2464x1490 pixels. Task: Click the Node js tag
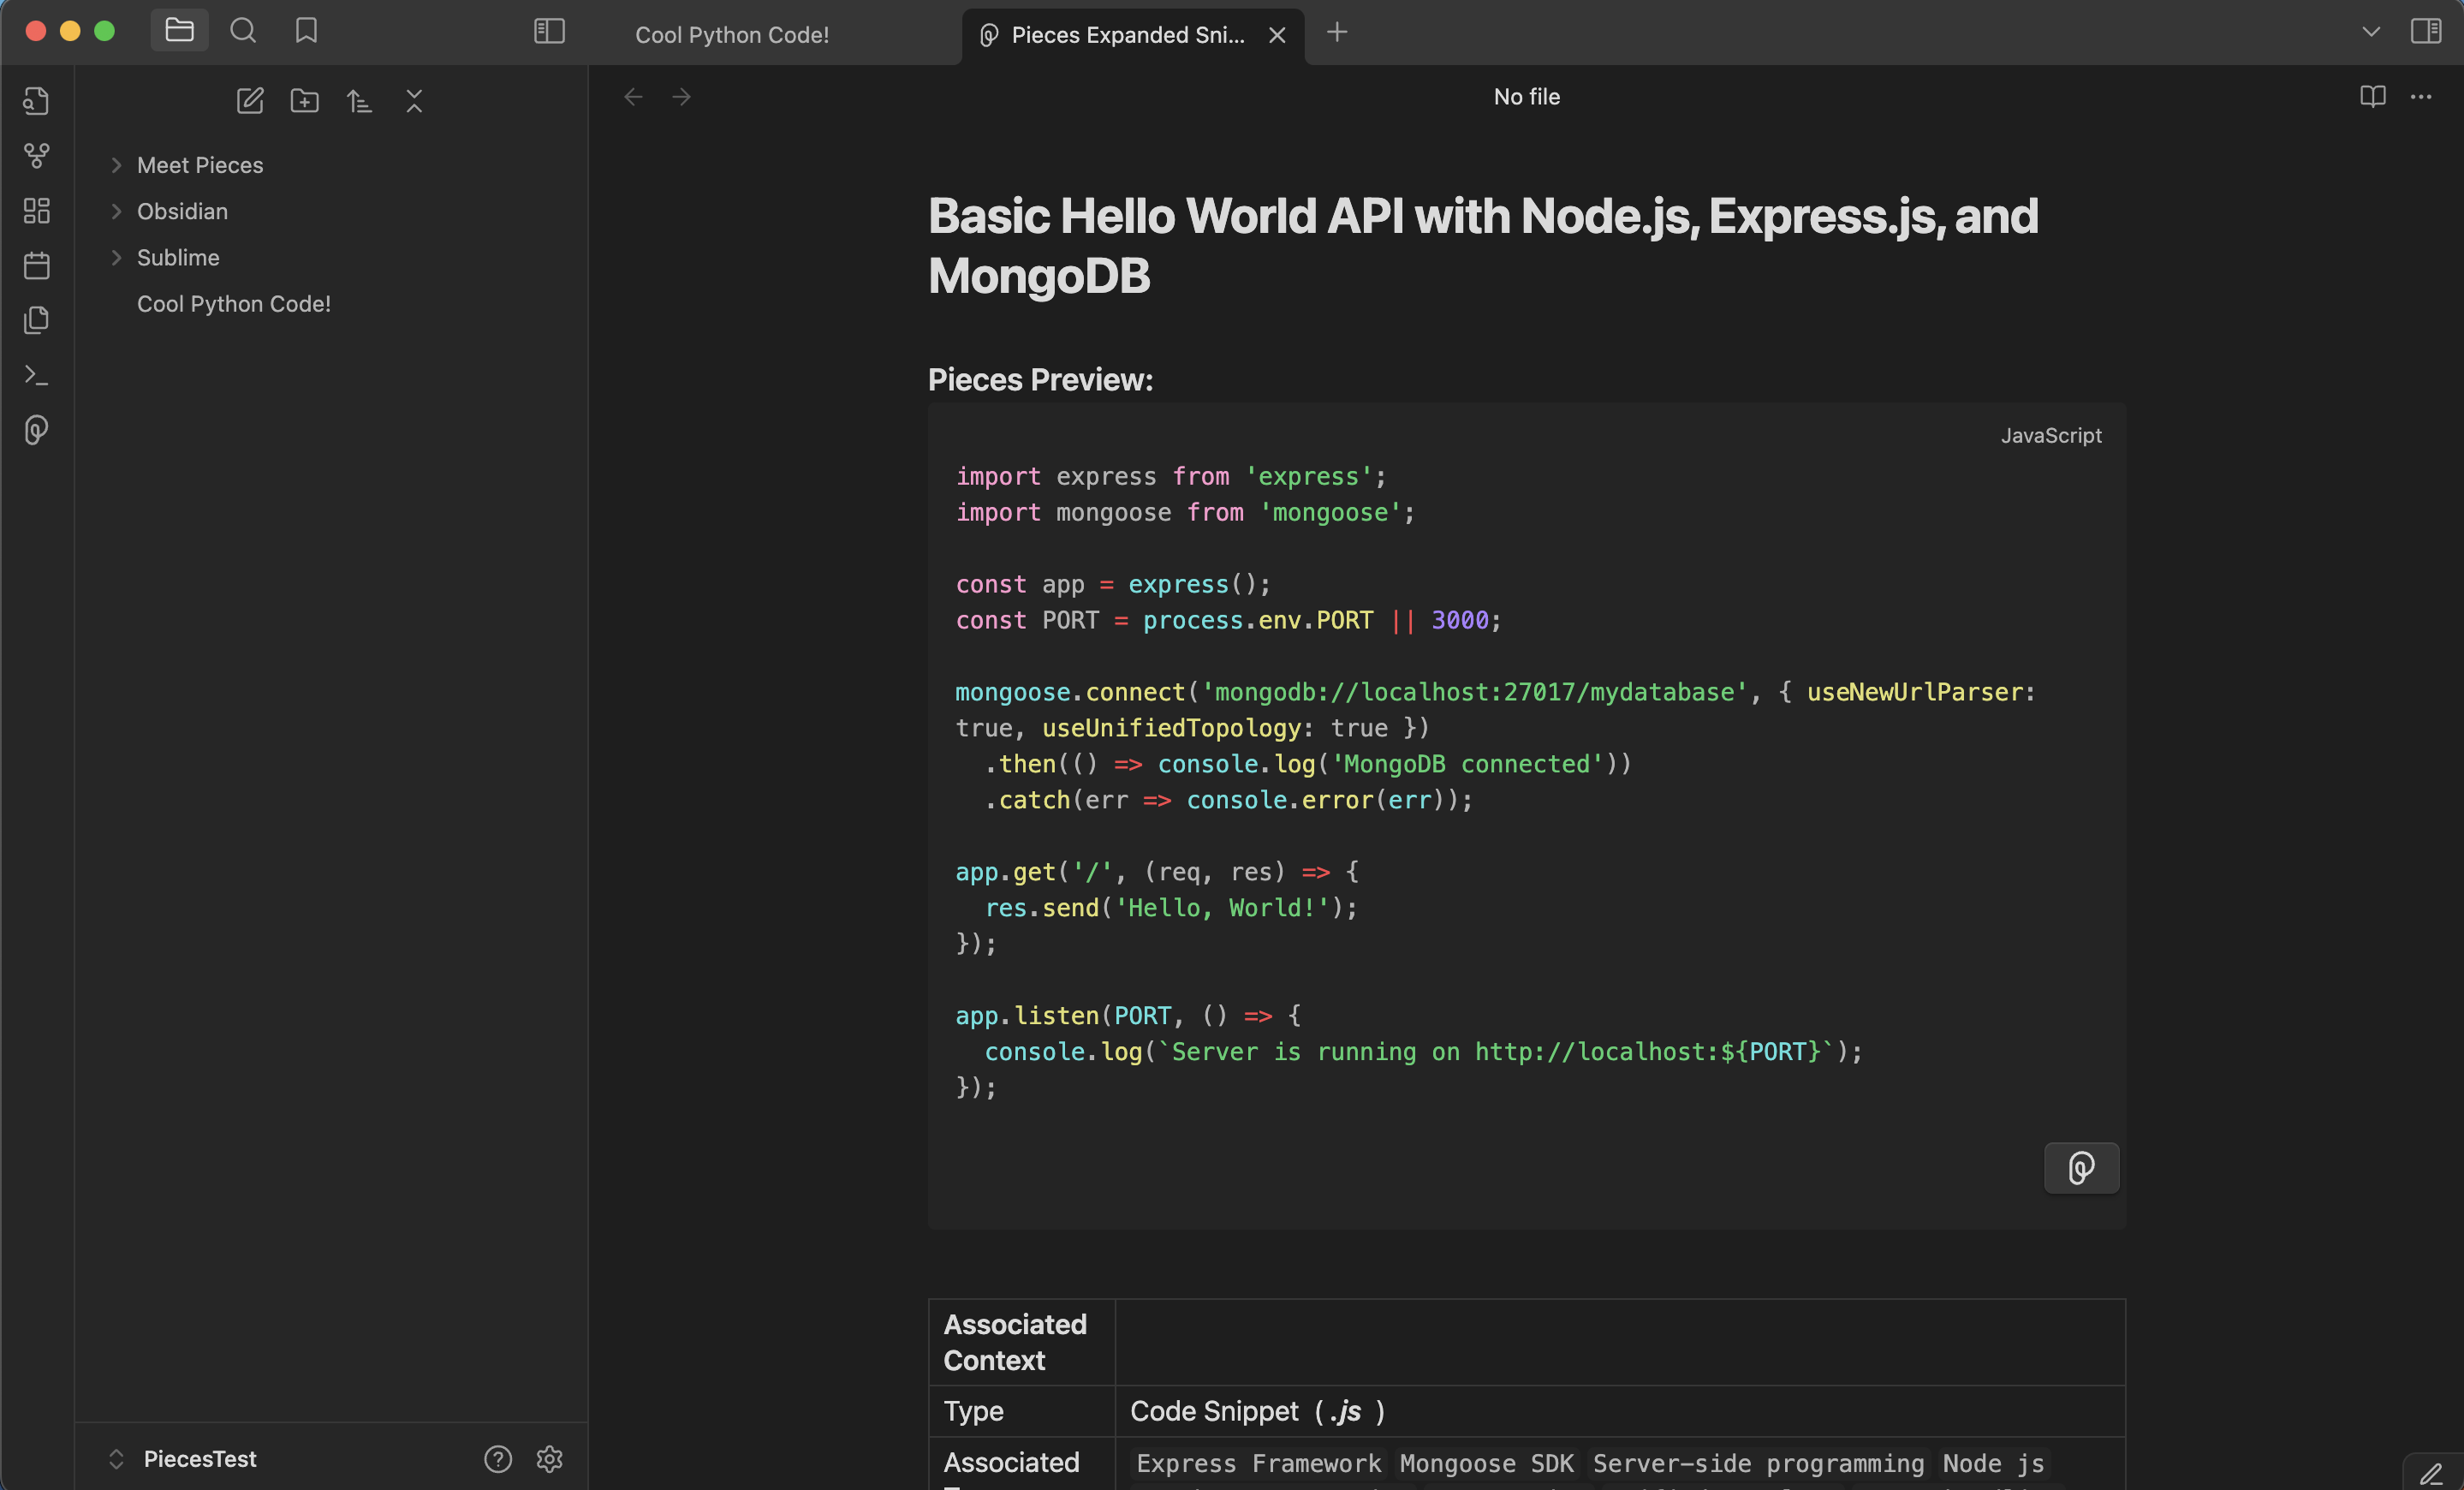click(x=1993, y=1463)
